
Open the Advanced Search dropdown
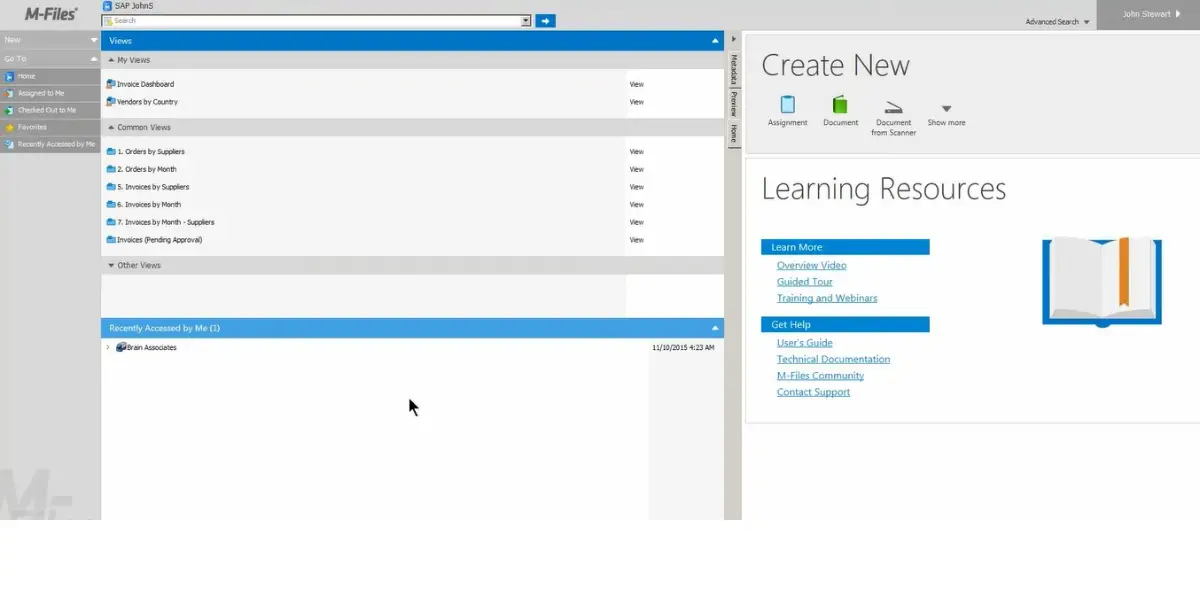(1057, 22)
